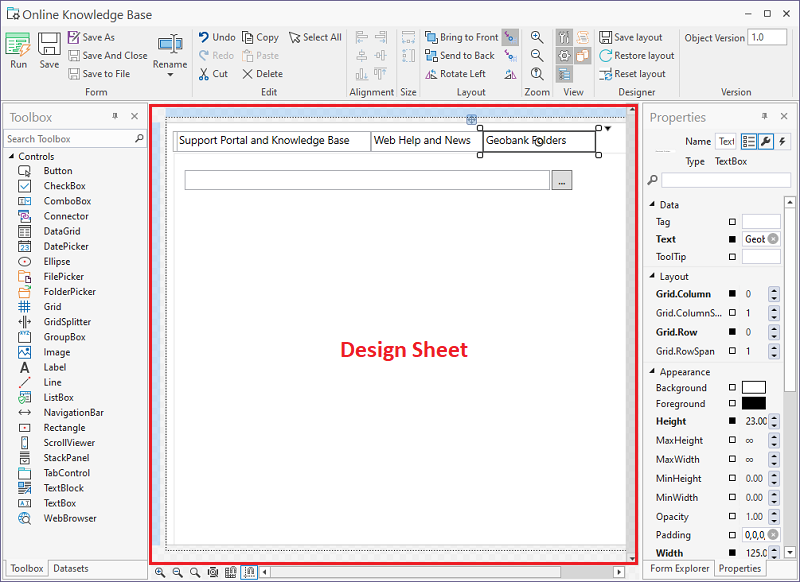Image resolution: width=800 pixels, height=582 pixels.
Task: Collapse the Controls tree in the Toolbox
Action: (11, 156)
